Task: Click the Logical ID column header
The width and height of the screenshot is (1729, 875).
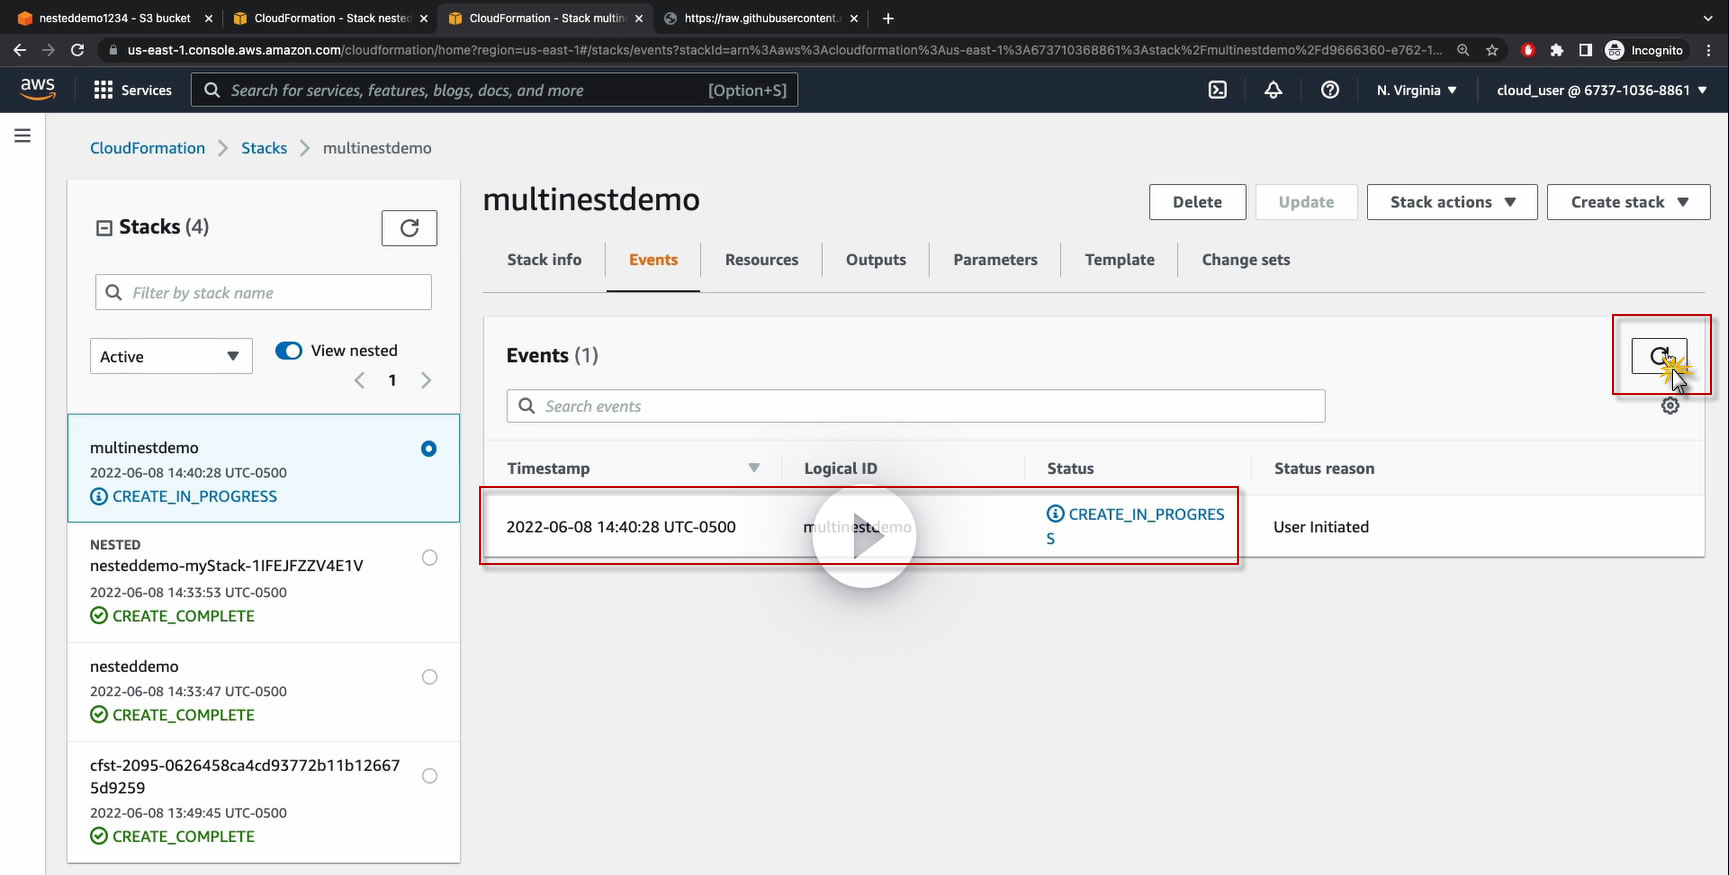Action: (841, 468)
